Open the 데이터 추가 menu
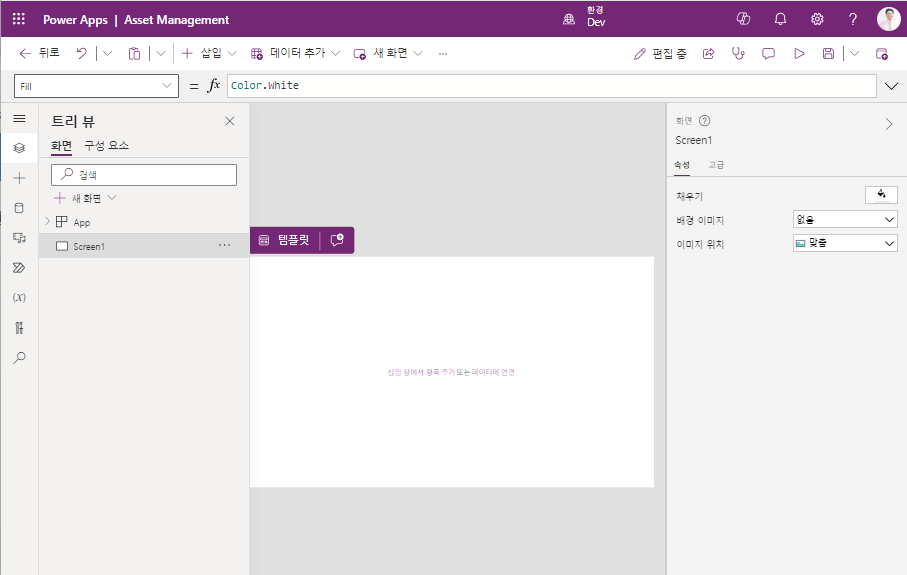Screen dimensions: 907x575 pos(295,53)
